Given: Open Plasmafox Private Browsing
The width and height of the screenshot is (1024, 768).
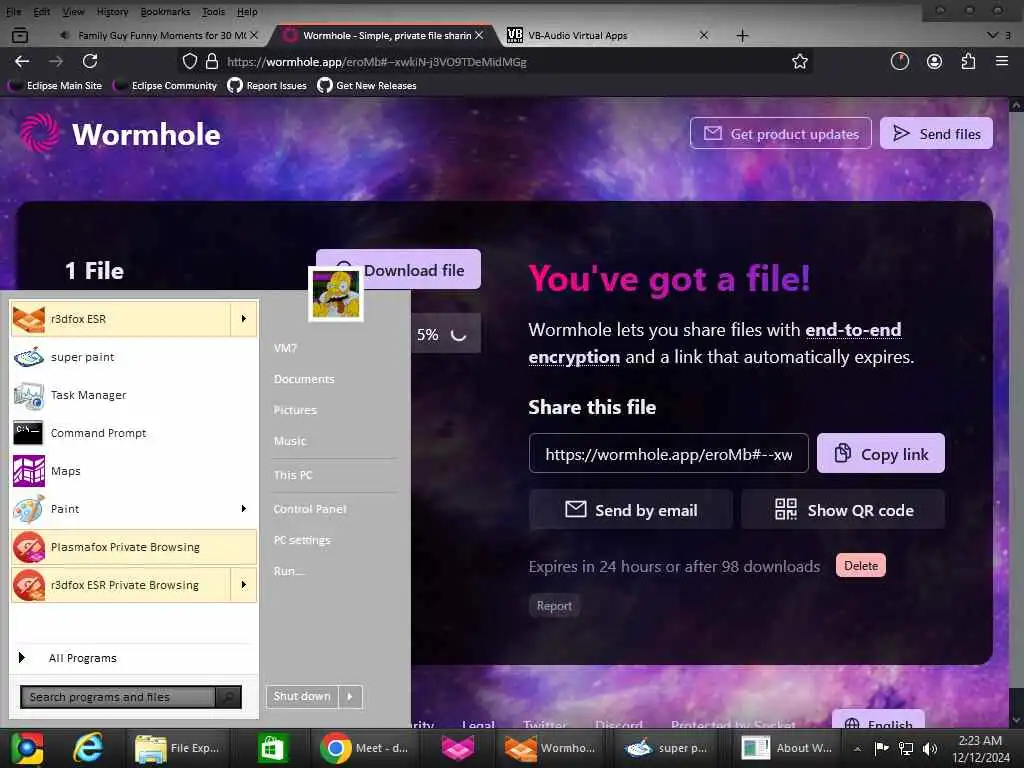Looking at the screenshot, I should point(134,547).
